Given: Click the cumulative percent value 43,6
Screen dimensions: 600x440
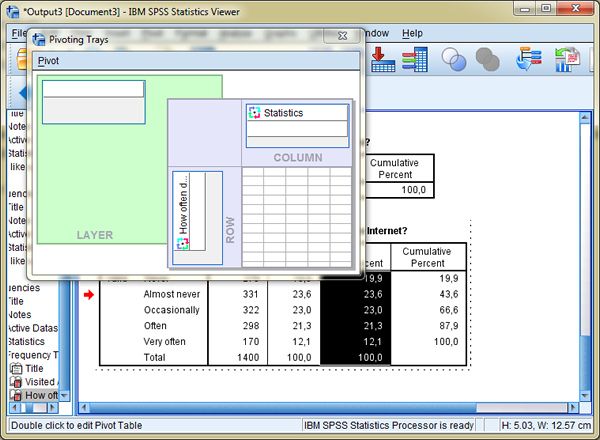Looking at the screenshot, I should [448, 294].
